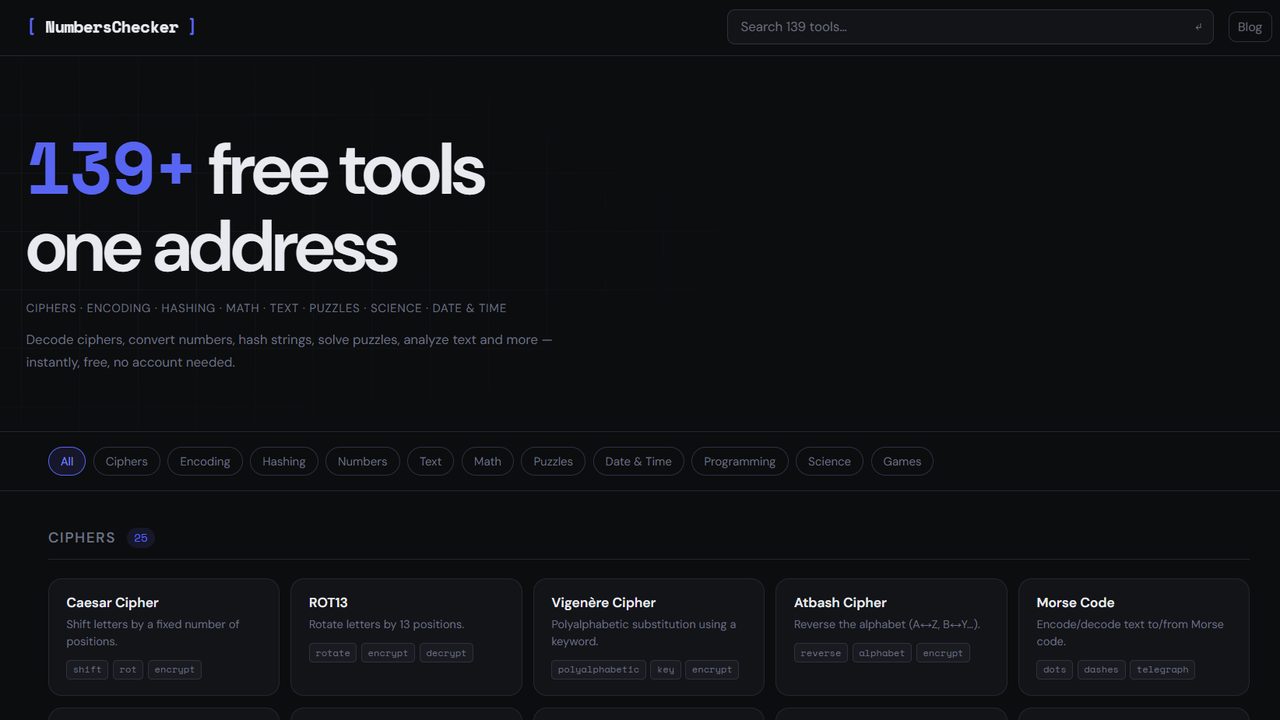Image resolution: width=1280 pixels, height=720 pixels.
Task: Focus the Search 139 tools field
Action: click(970, 27)
